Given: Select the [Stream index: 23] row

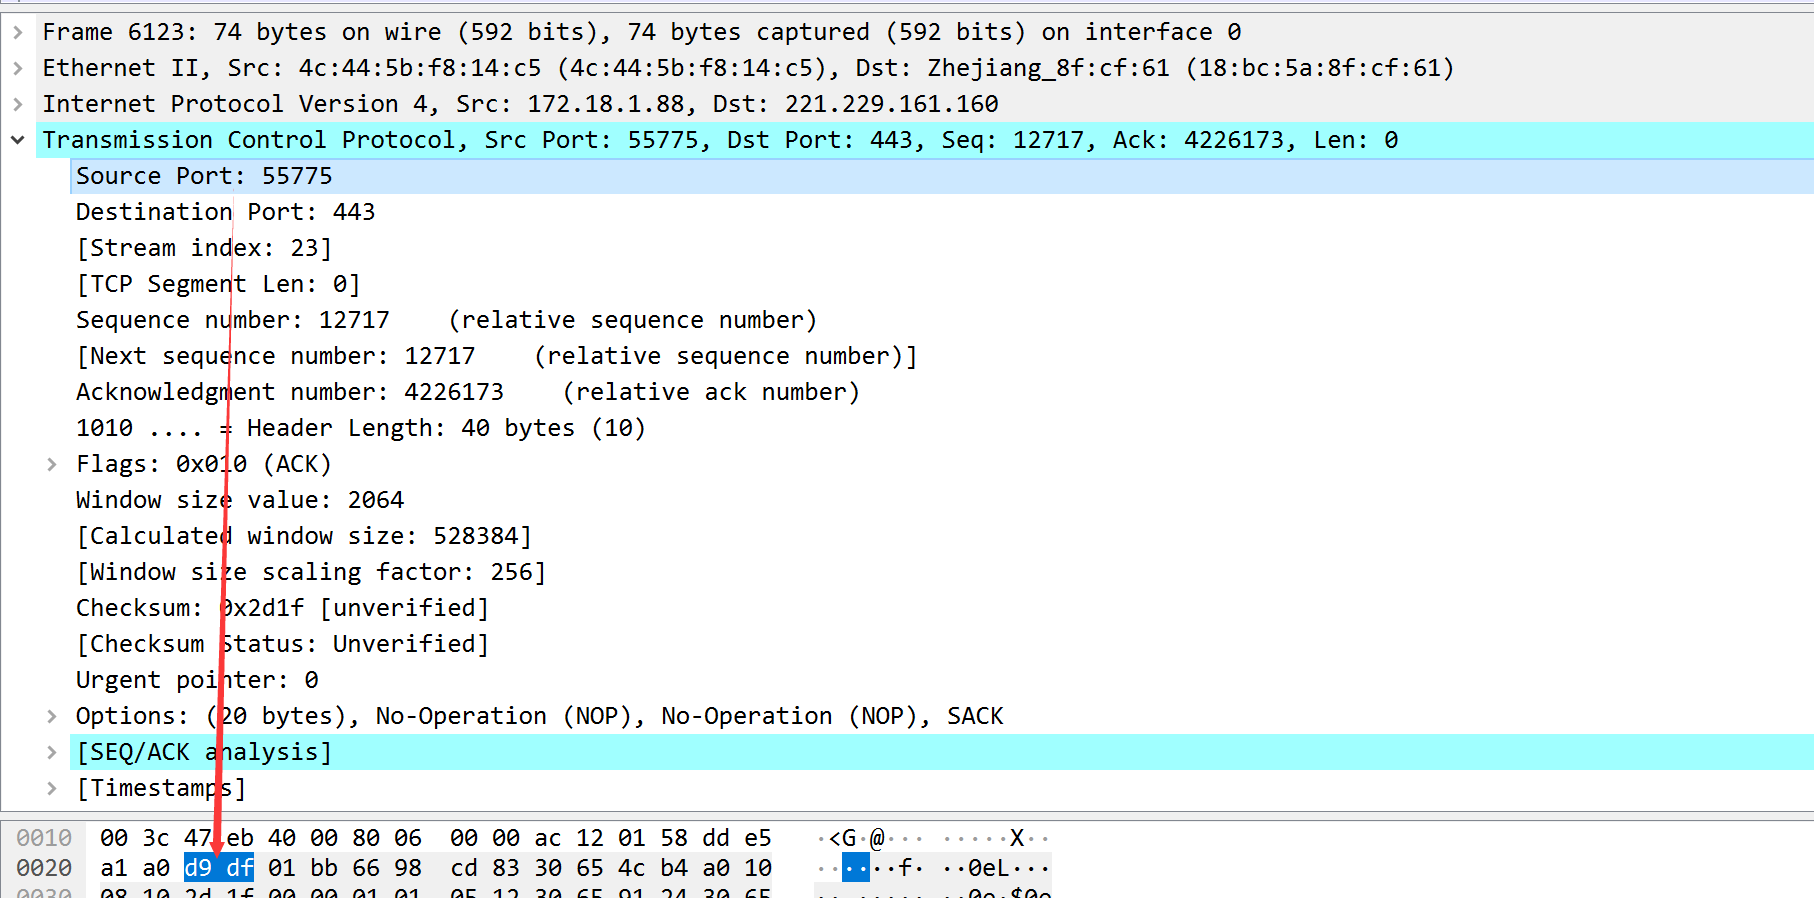Looking at the screenshot, I should (x=942, y=248).
